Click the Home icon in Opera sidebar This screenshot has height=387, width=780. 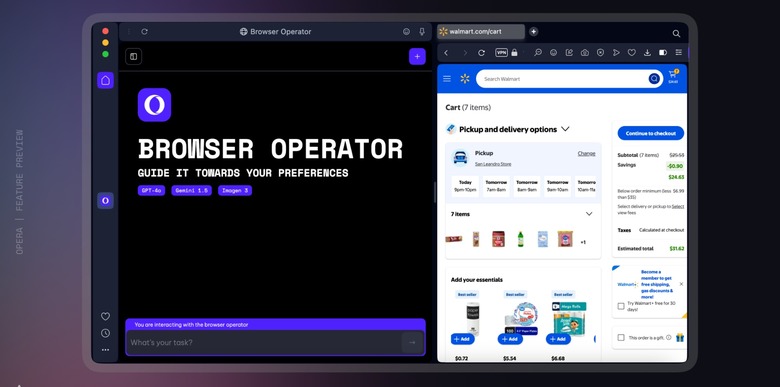(105, 80)
